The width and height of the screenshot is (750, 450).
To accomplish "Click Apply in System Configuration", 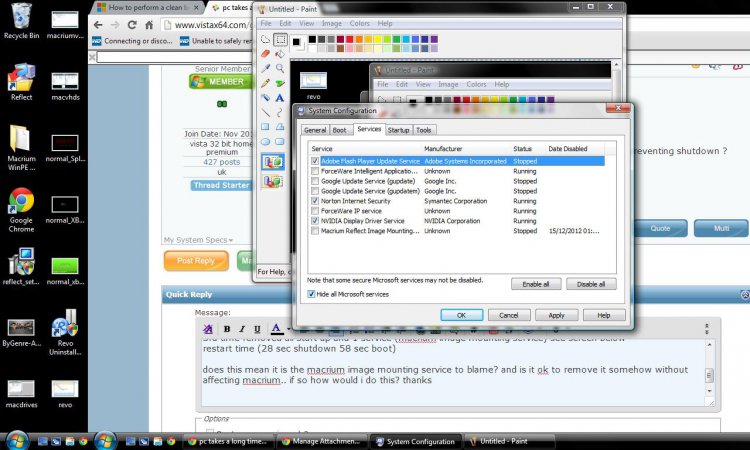I will (x=556, y=315).
